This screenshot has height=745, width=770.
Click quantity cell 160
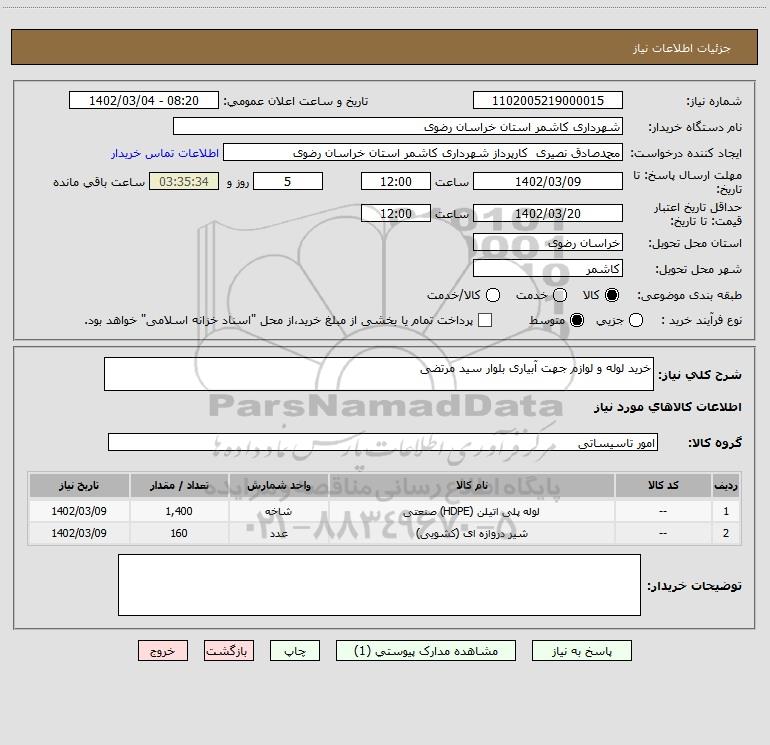click(179, 533)
